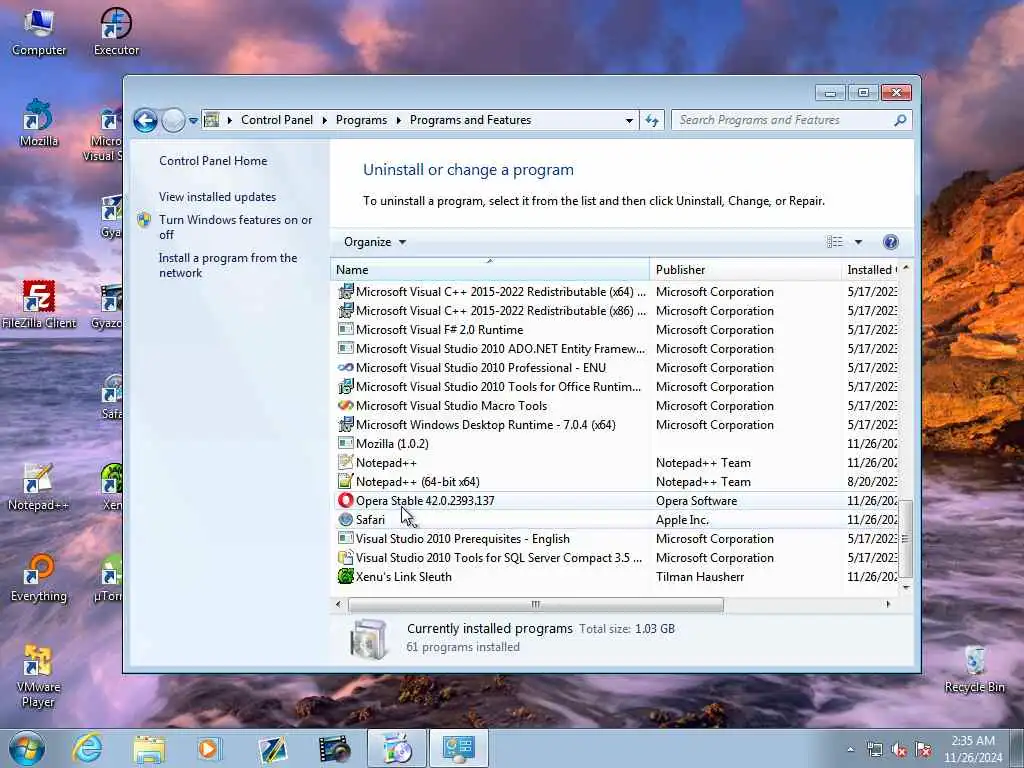Select Mozilla (1.0.2) entry
The image size is (1024, 768).
(392, 444)
